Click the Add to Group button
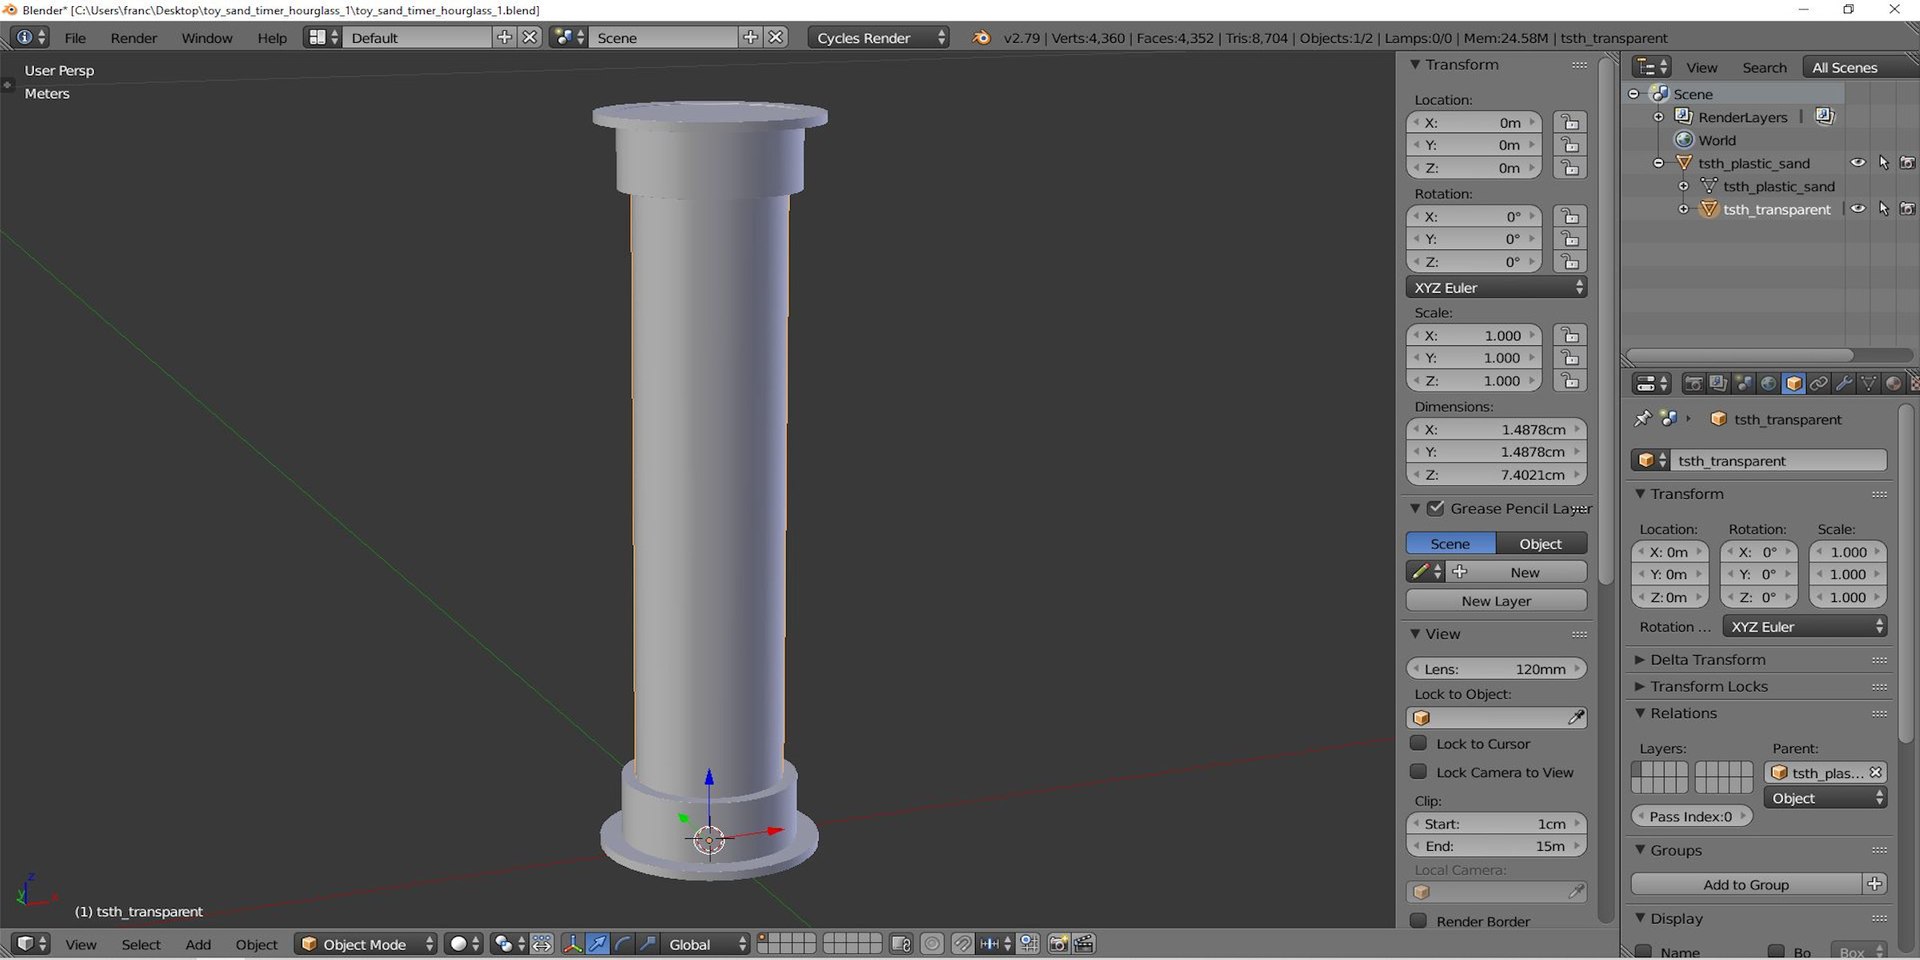 pyautogui.click(x=1746, y=885)
